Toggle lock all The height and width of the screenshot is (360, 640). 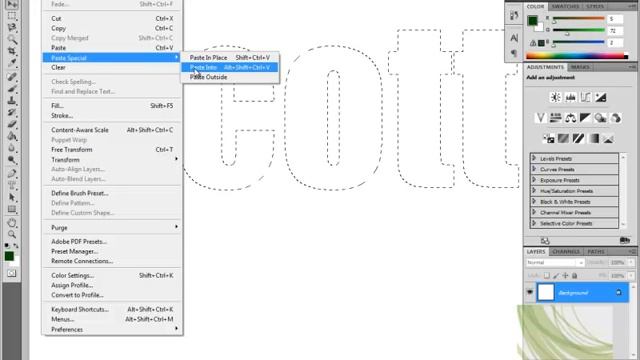(575, 276)
